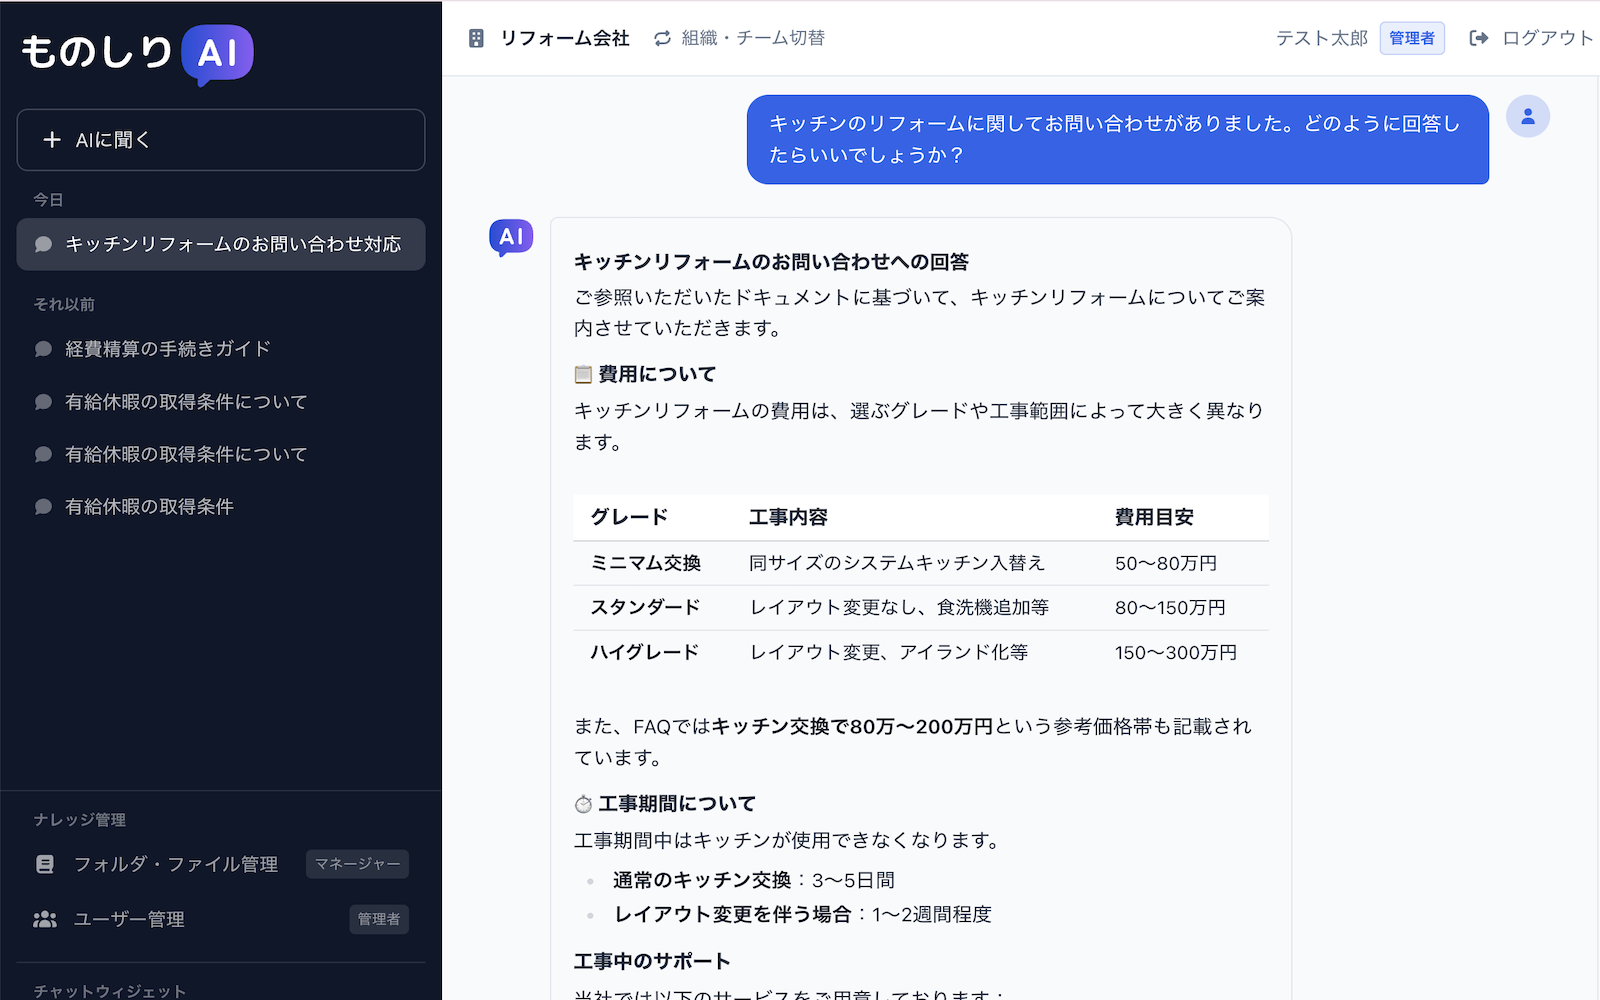Click the people icon beside ユーザー管理
Viewport: 1600px width, 1000px height.
(x=45, y=919)
